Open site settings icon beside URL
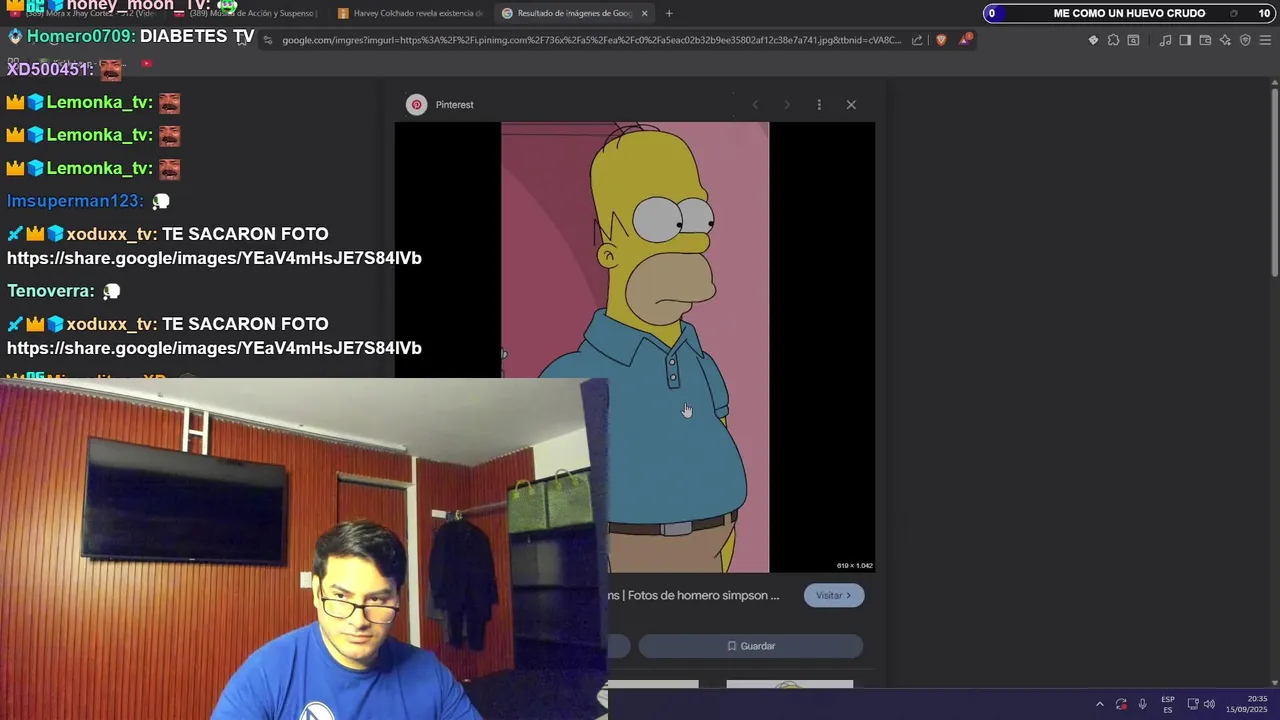This screenshot has width=1280, height=720. click(x=268, y=40)
